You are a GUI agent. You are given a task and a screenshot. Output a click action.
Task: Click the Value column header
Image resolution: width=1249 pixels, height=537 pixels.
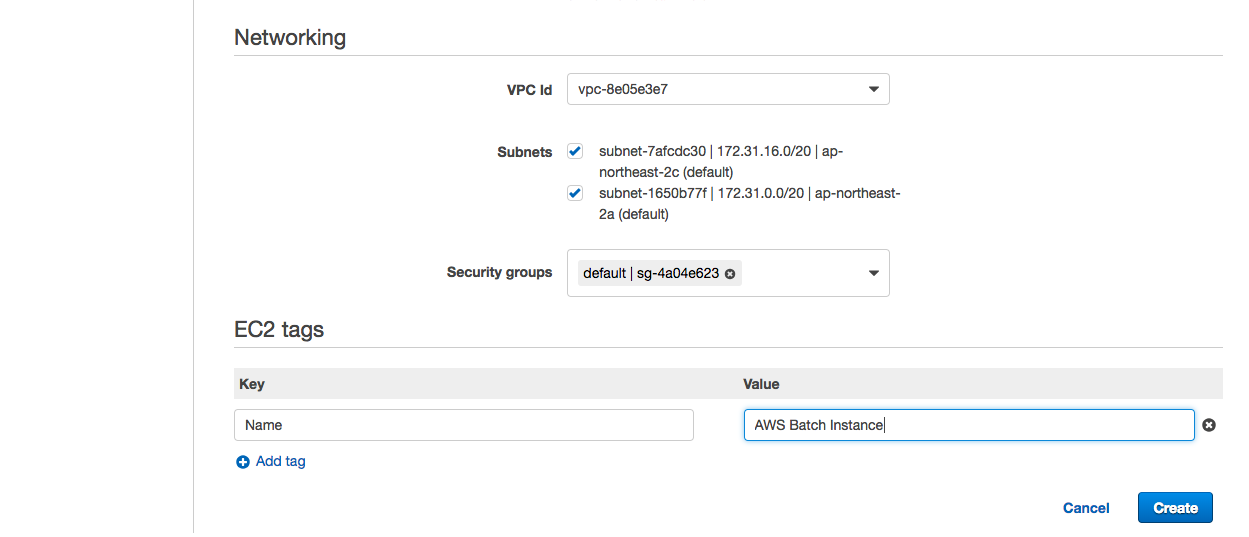point(761,384)
